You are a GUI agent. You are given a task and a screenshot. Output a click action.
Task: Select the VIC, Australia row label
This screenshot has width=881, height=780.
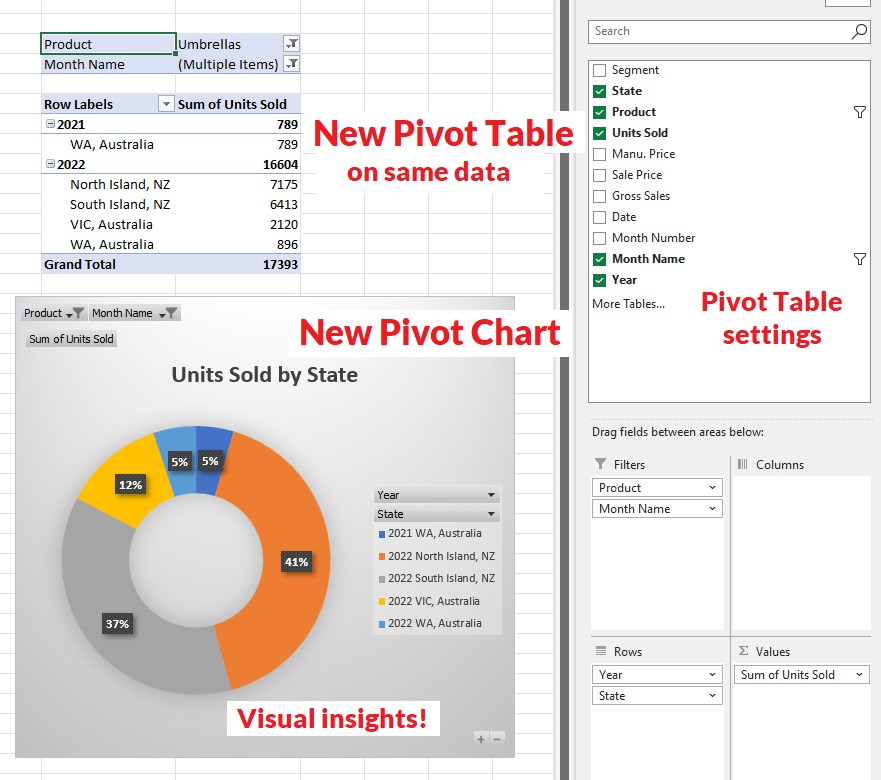tap(111, 224)
